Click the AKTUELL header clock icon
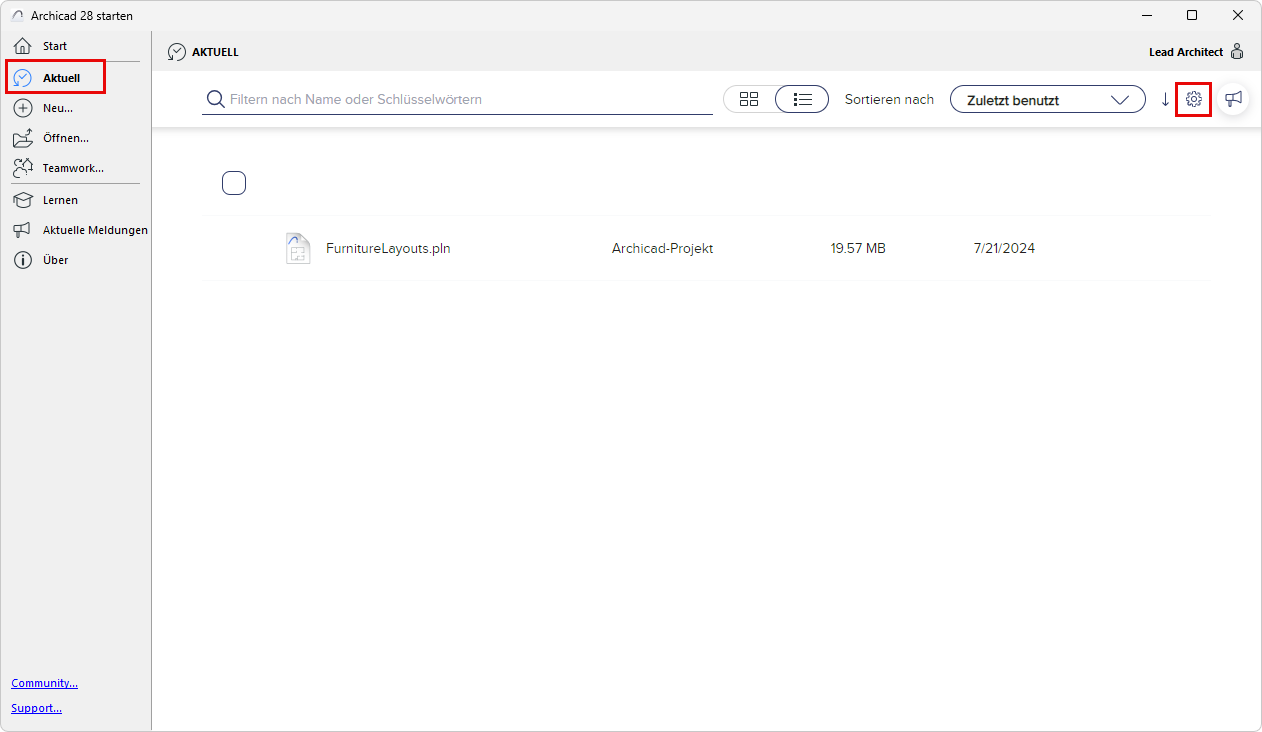Viewport: 1262px width, 732px height. 177,52
